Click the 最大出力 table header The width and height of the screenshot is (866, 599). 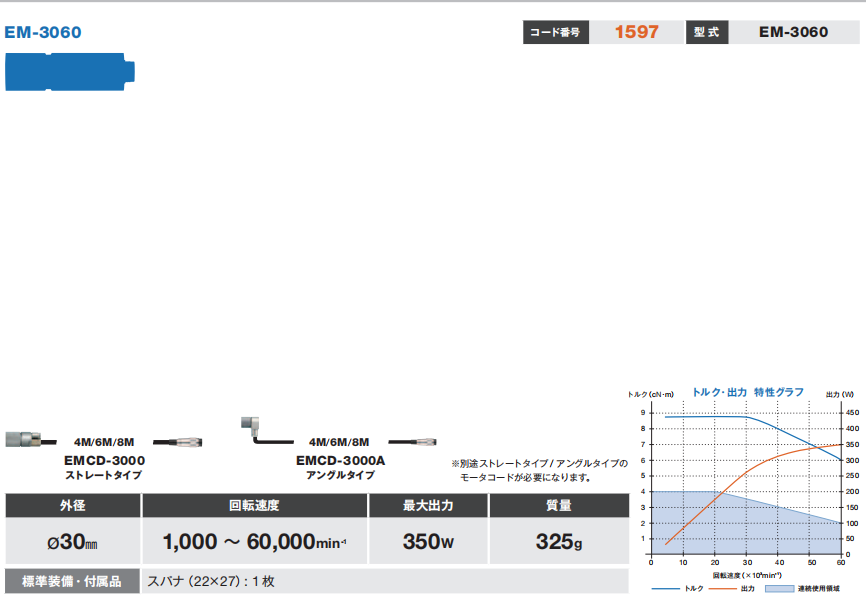click(428, 505)
